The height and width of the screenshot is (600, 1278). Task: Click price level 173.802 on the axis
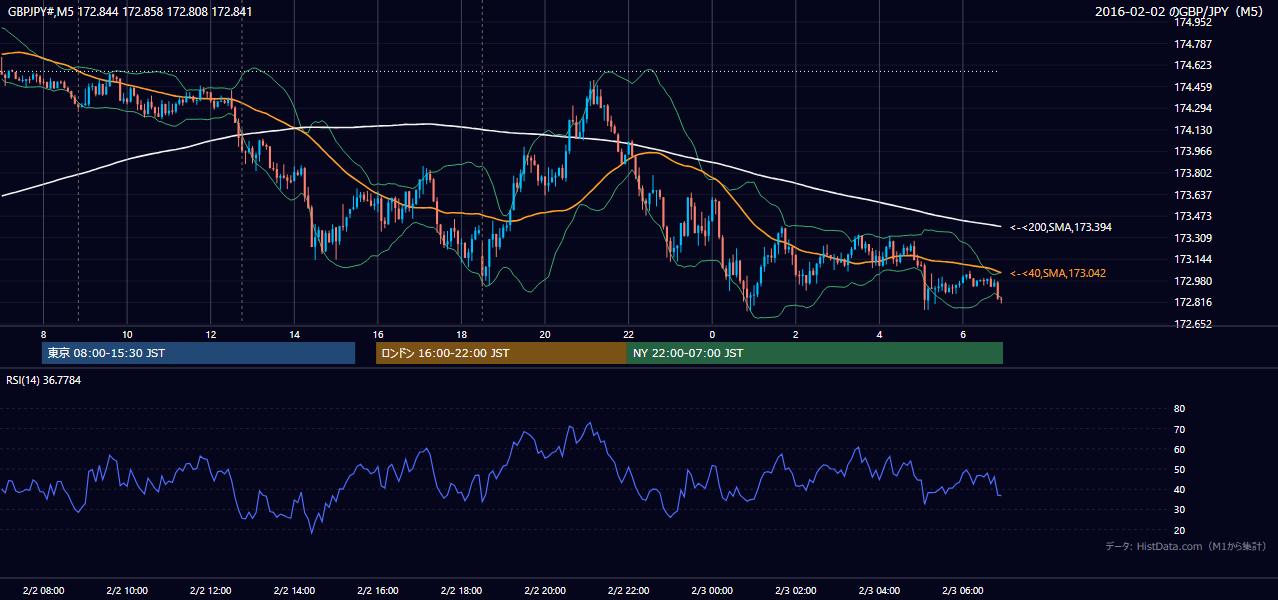click(1191, 173)
